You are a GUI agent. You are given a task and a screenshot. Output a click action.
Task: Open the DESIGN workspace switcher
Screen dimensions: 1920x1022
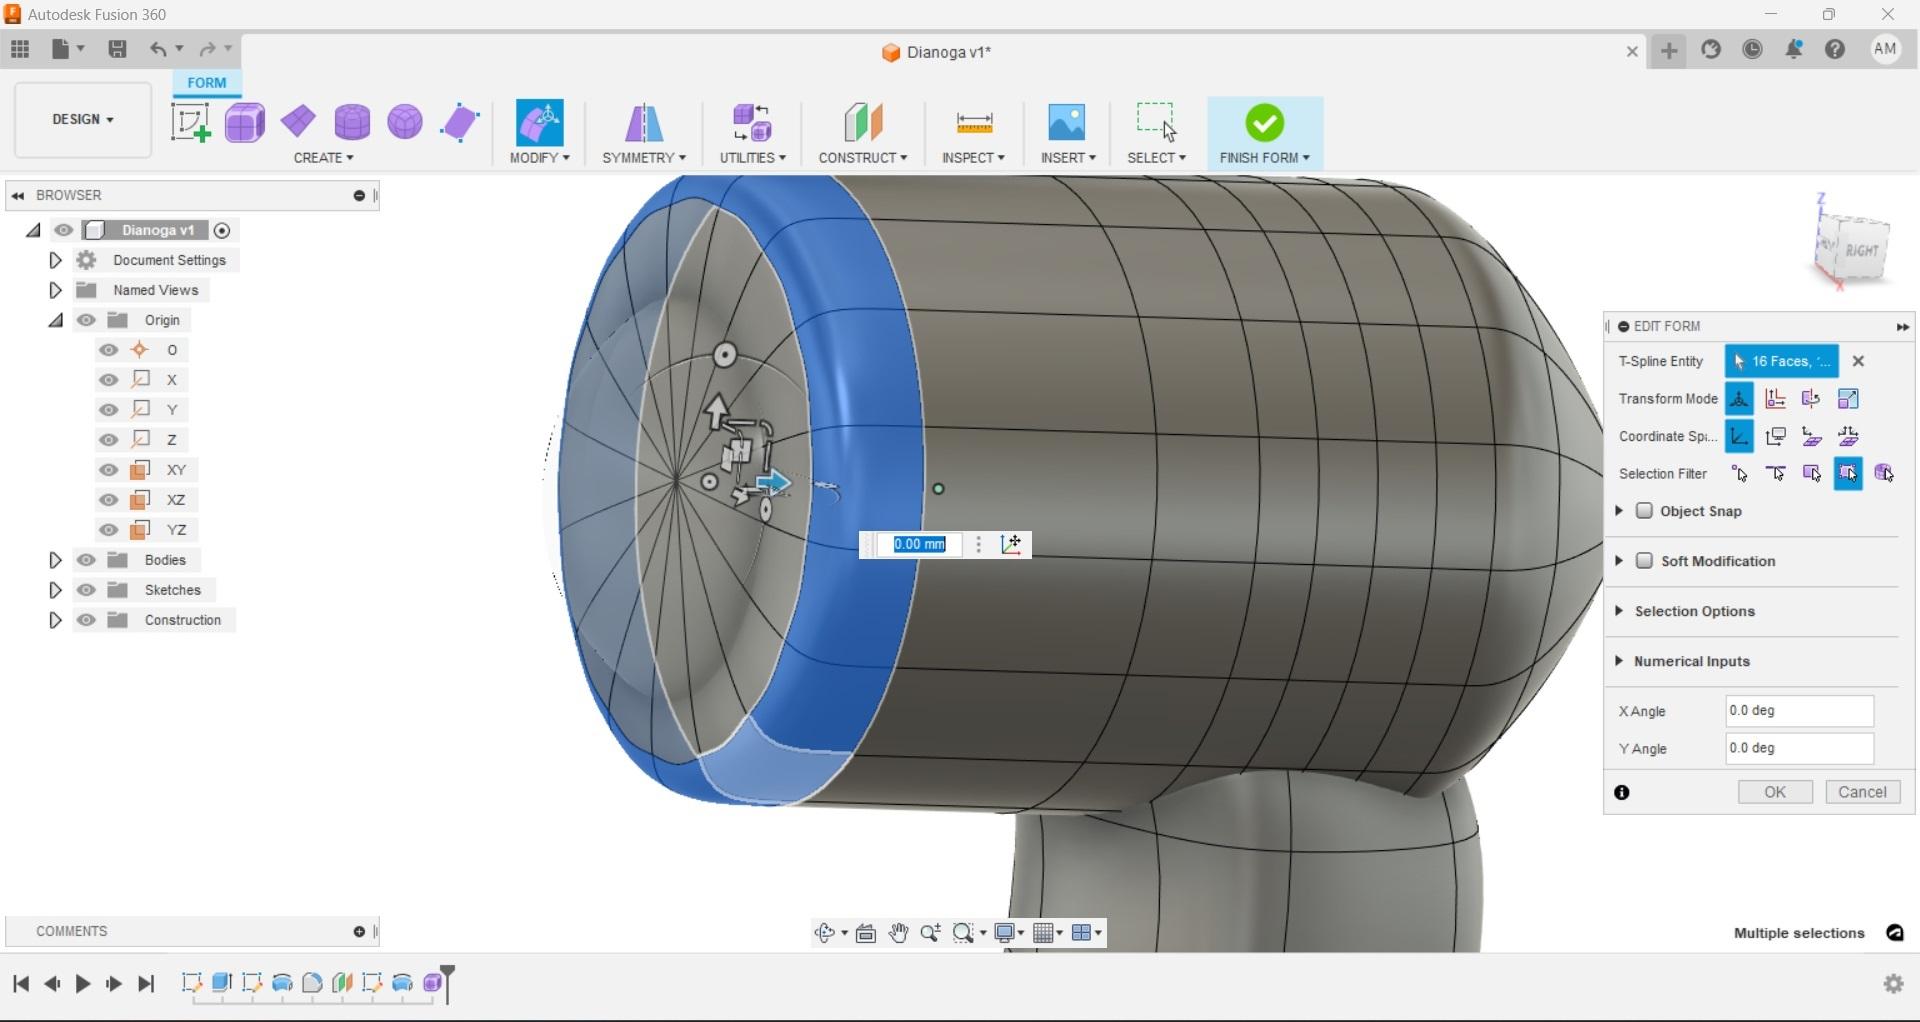coord(81,119)
